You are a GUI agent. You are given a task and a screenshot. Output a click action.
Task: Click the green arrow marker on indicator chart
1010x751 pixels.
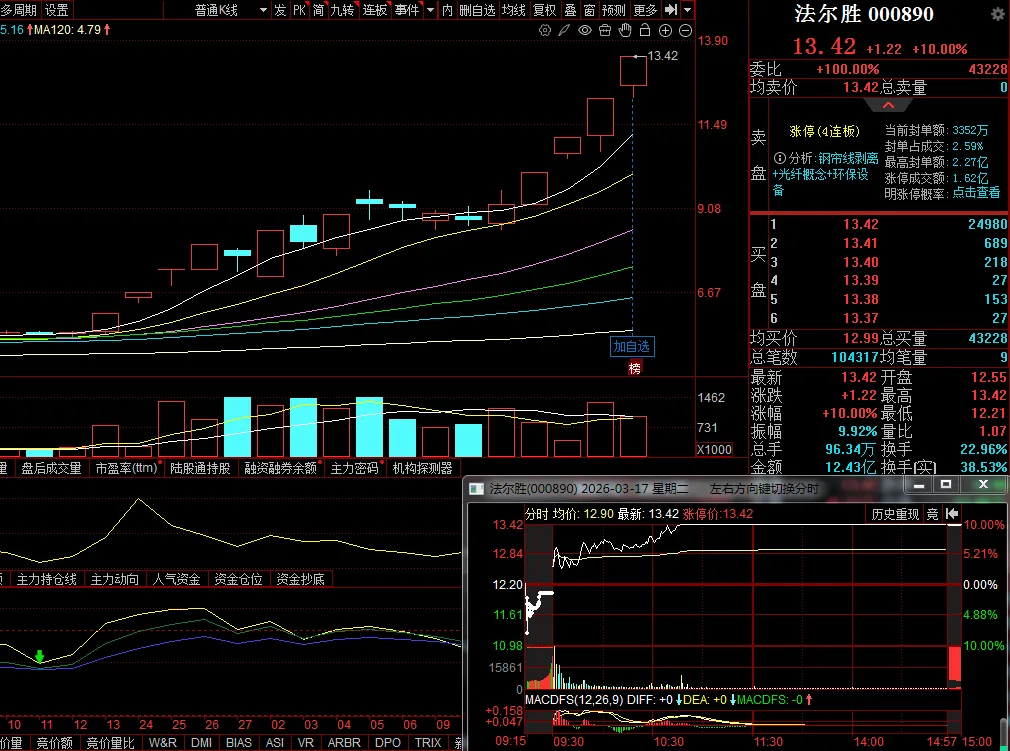(40, 656)
